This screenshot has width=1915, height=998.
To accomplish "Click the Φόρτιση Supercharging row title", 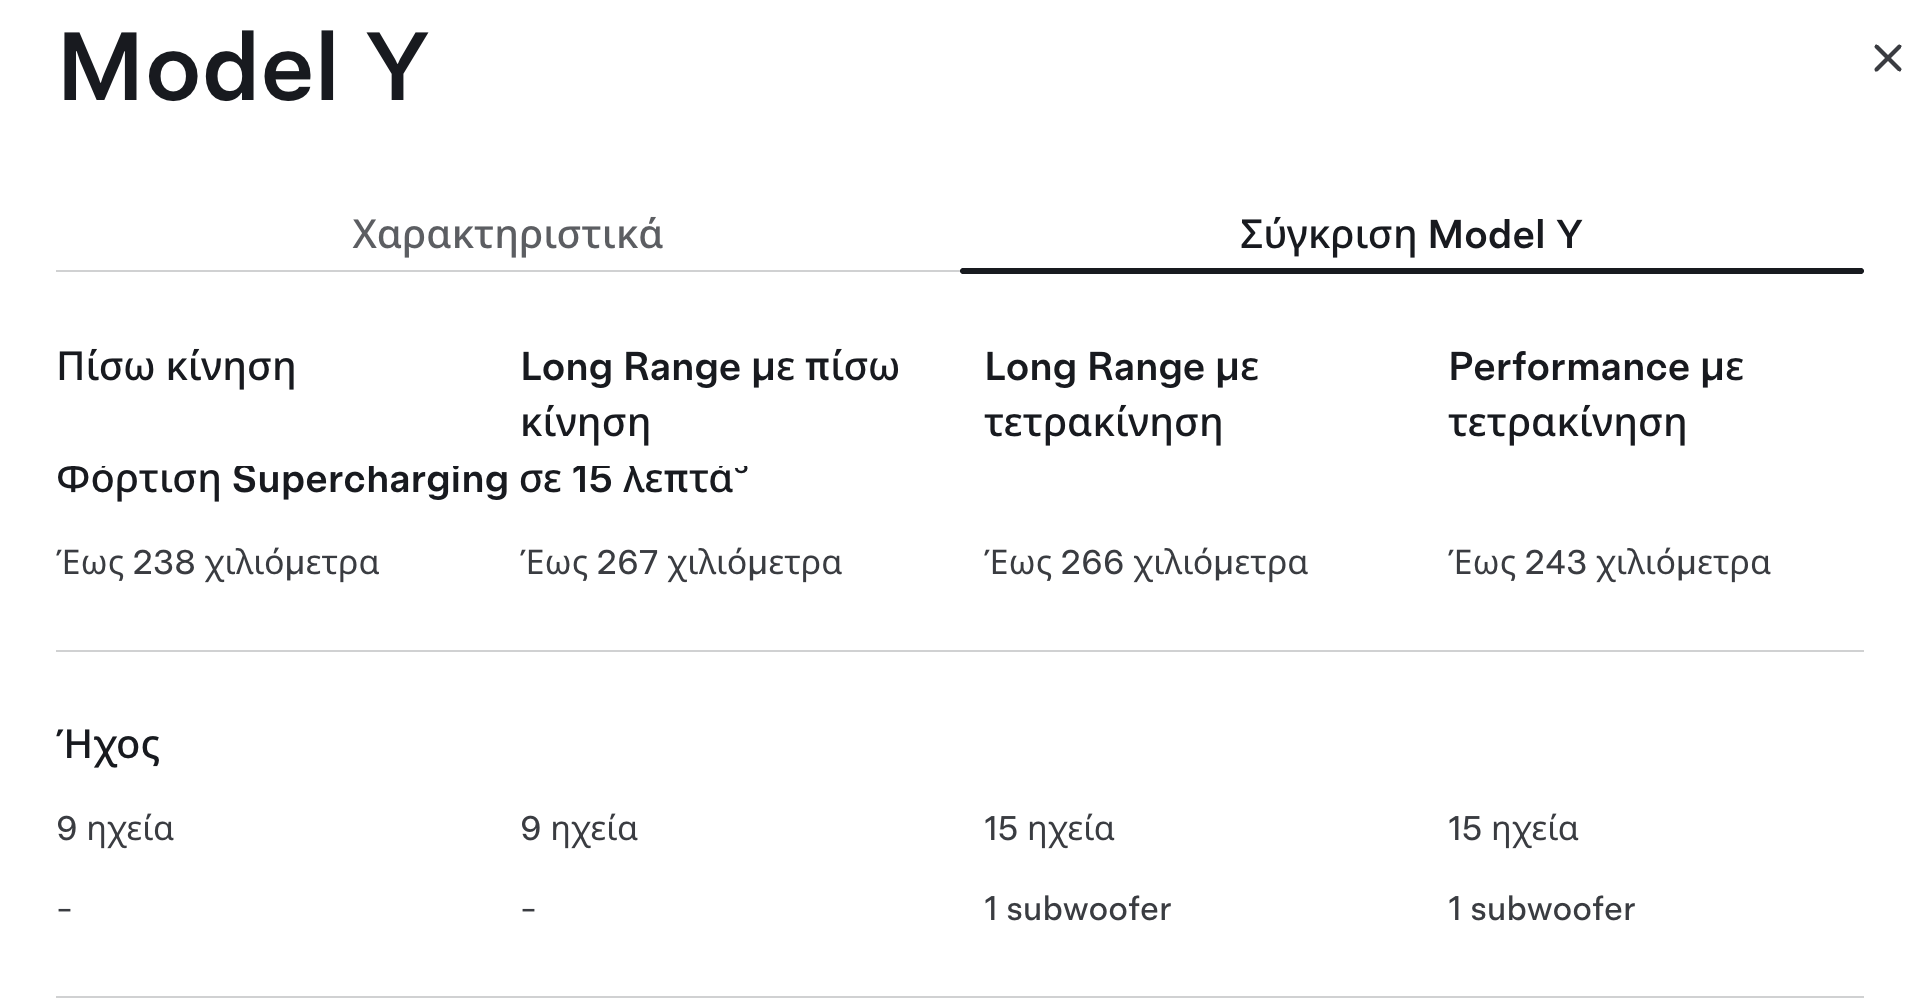I will [x=400, y=480].
